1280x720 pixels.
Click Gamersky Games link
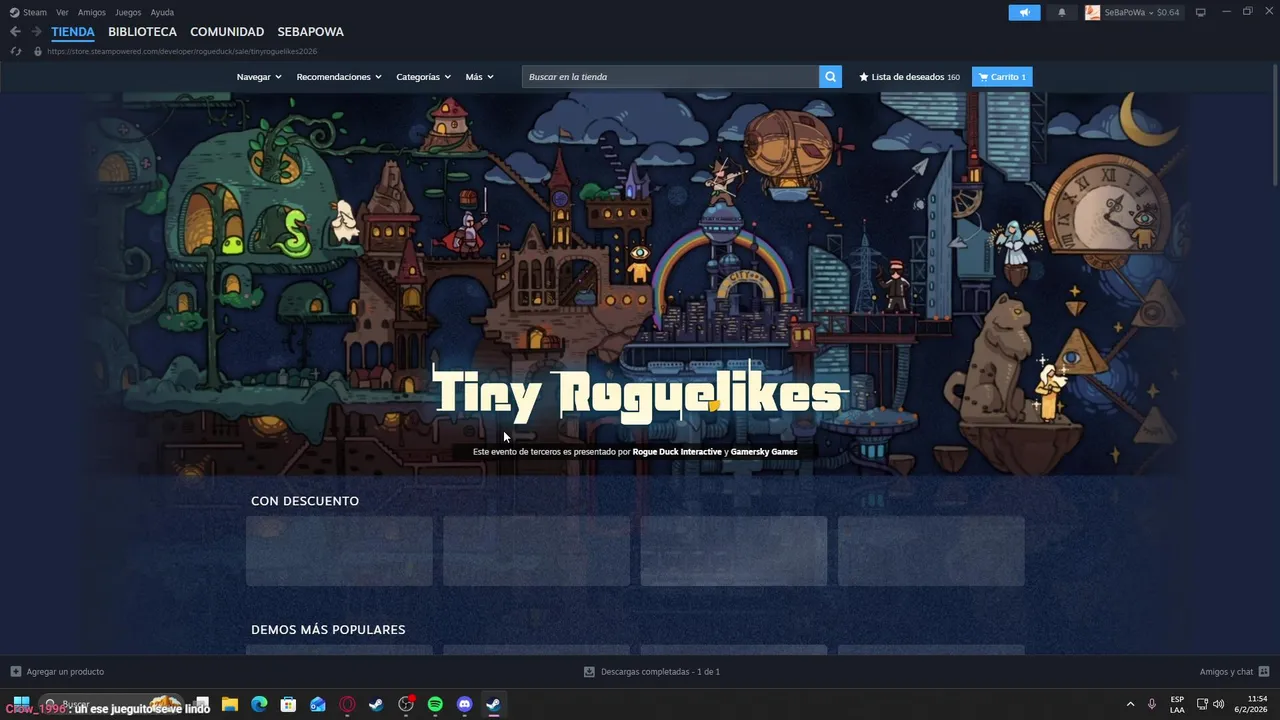coord(764,452)
